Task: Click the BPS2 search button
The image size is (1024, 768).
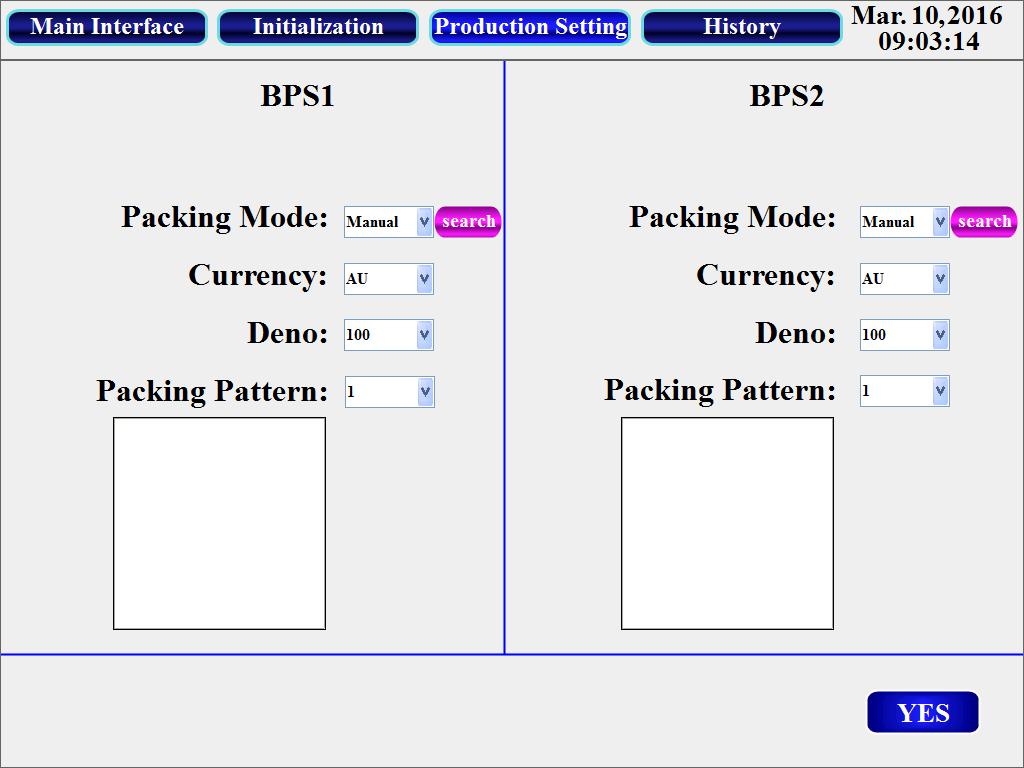Action: 984,222
